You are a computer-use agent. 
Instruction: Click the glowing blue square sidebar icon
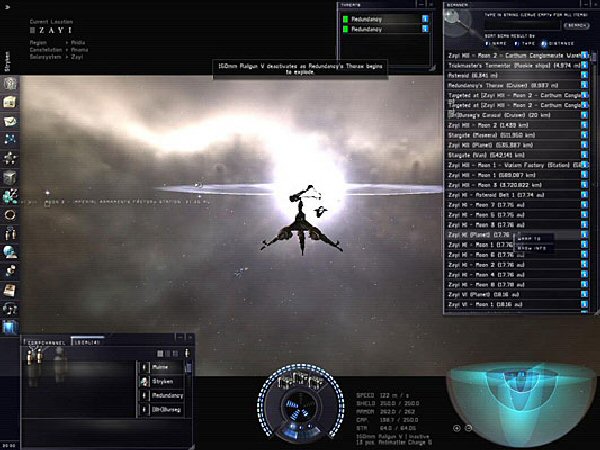coord(10,327)
